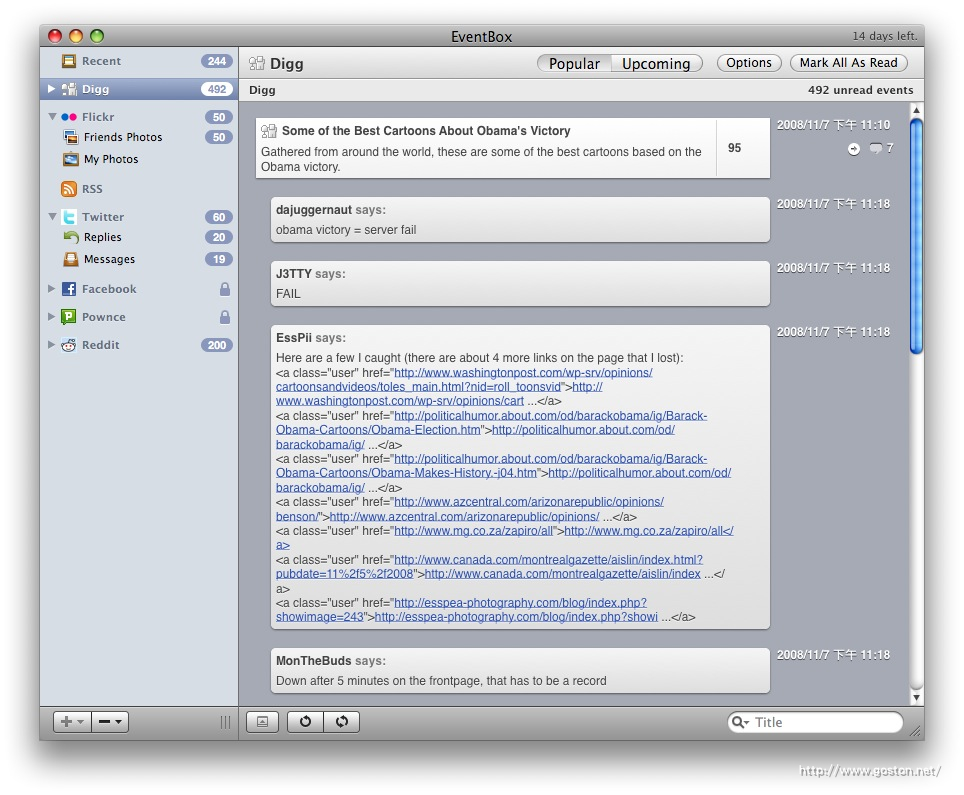Open the Obama-Election.htm politicalhumor link
Image resolution: width=964 pixels, height=795 pixels.
click(491, 423)
